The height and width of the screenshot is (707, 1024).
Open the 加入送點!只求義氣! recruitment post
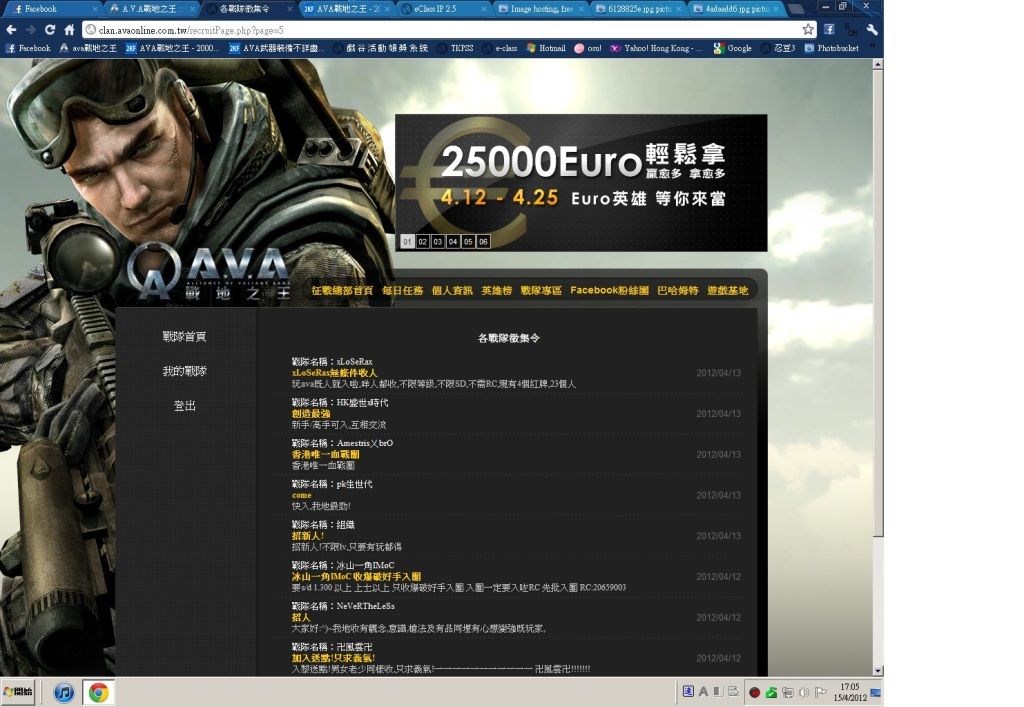pos(333,659)
